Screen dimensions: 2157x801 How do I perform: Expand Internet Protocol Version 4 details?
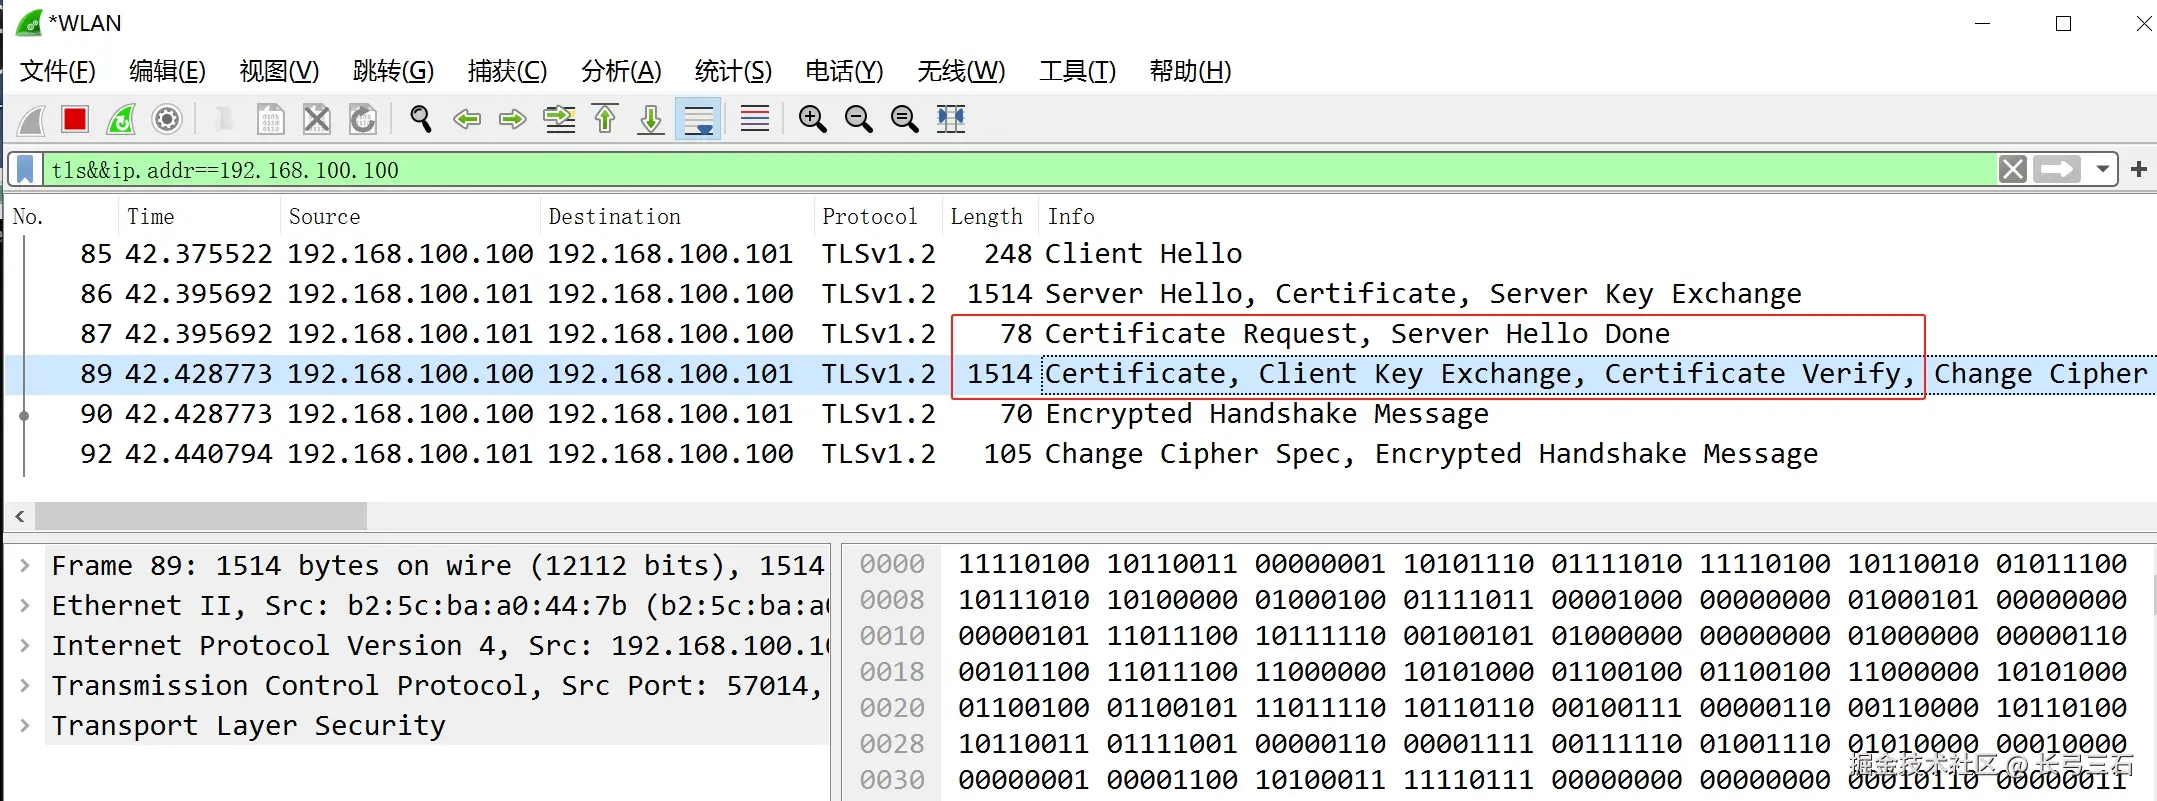[x=25, y=645]
